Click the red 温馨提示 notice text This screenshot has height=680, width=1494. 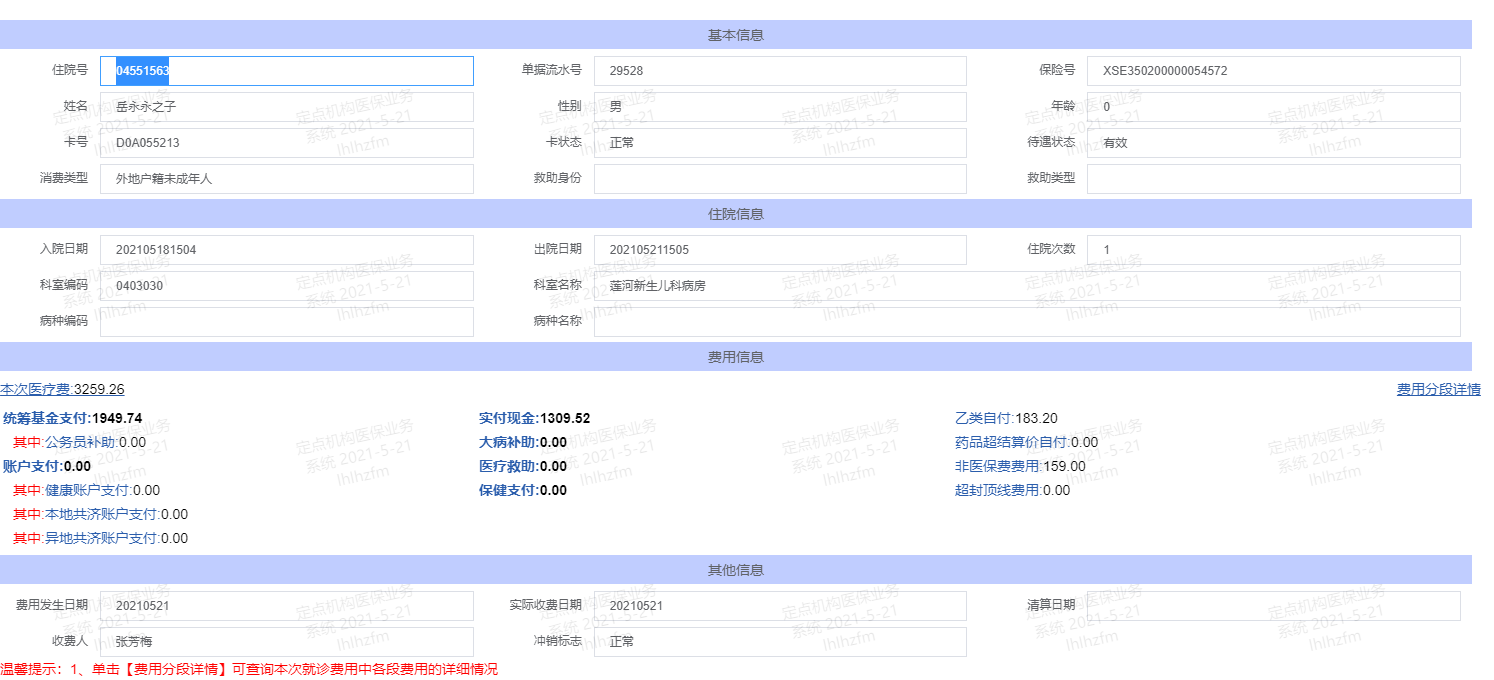click(x=249, y=669)
